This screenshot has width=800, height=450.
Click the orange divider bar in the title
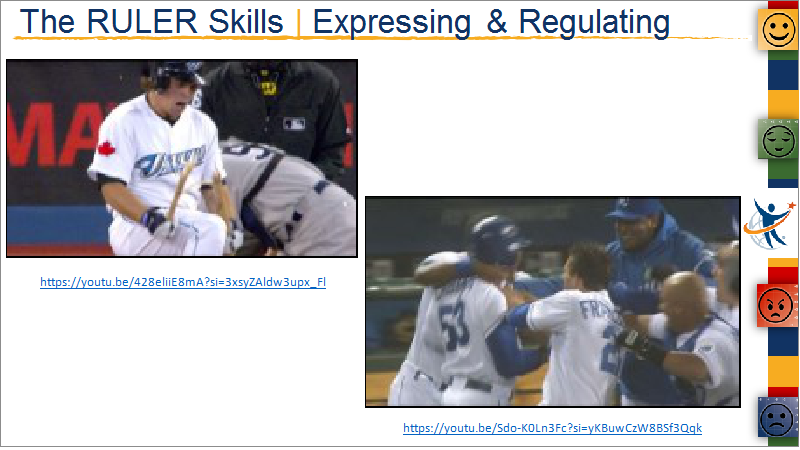[x=298, y=23]
